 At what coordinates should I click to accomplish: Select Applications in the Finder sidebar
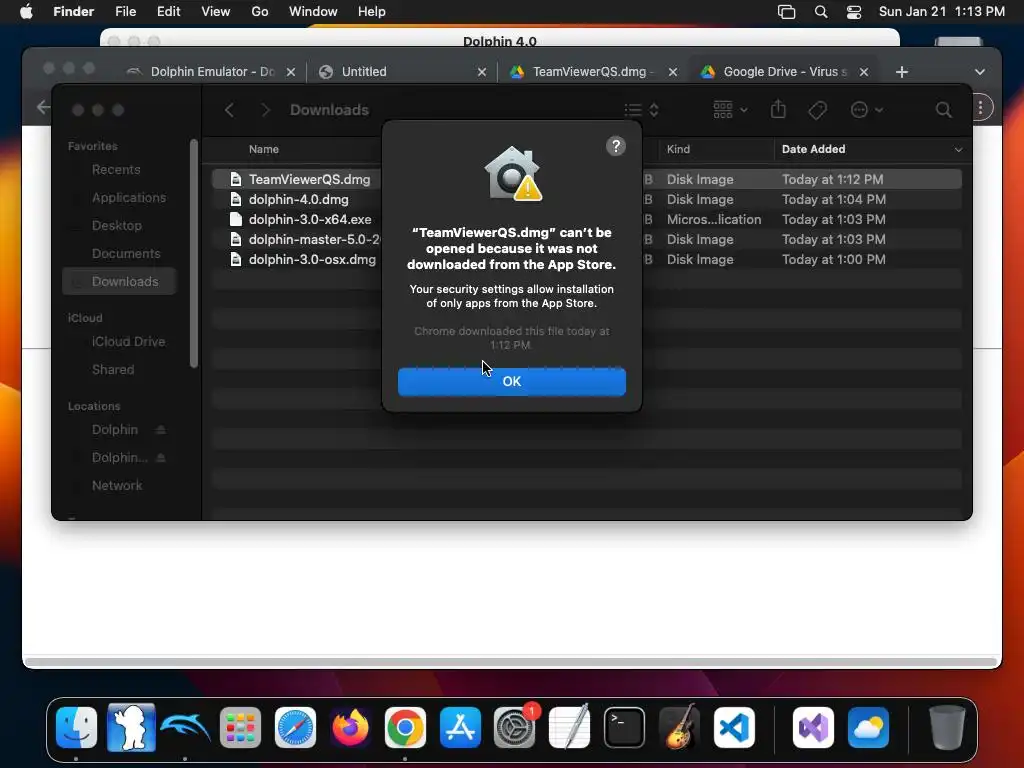tap(129, 198)
